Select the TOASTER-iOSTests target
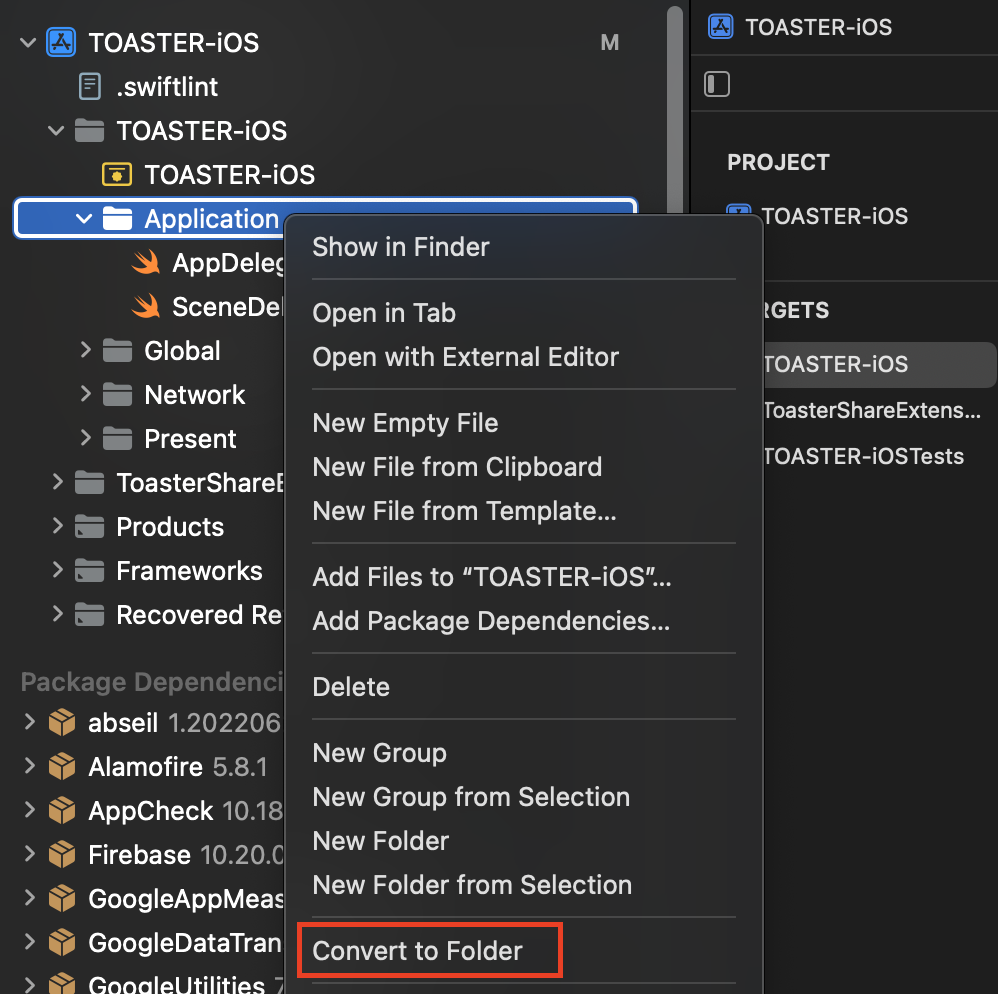The height and width of the screenshot is (994, 998). (x=864, y=456)
